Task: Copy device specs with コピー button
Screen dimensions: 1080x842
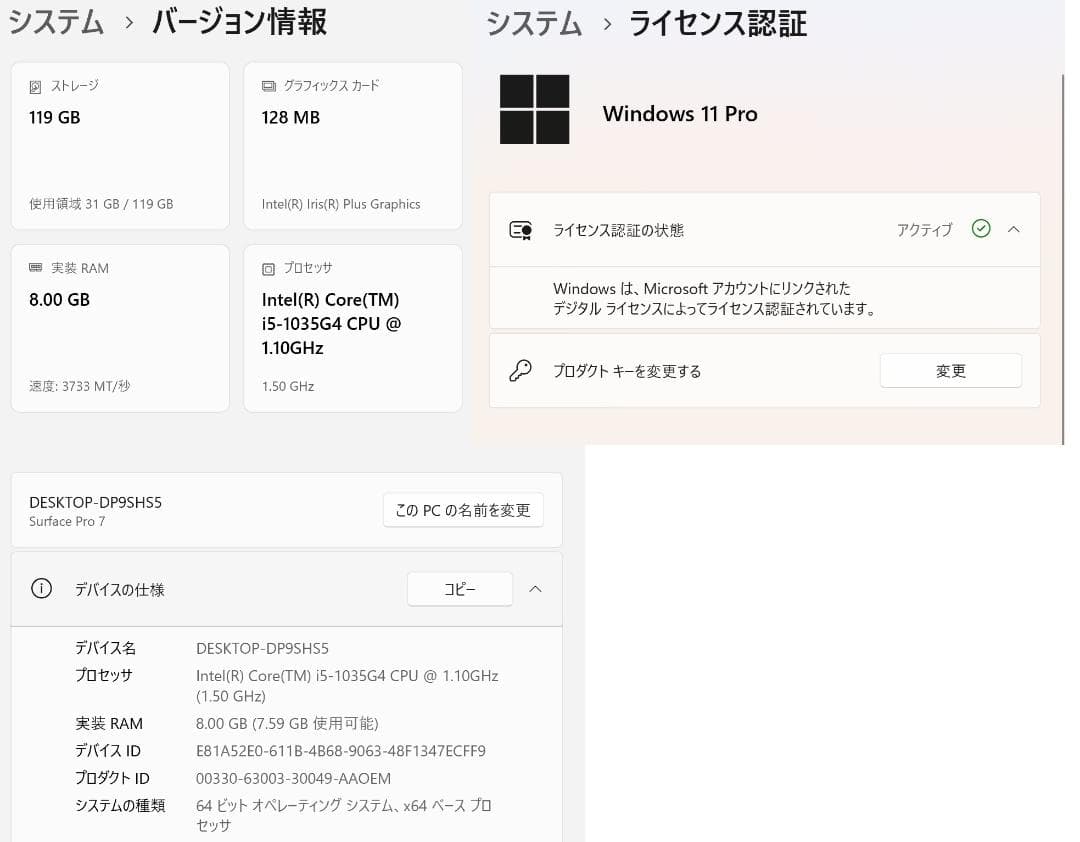Action: 459,589
